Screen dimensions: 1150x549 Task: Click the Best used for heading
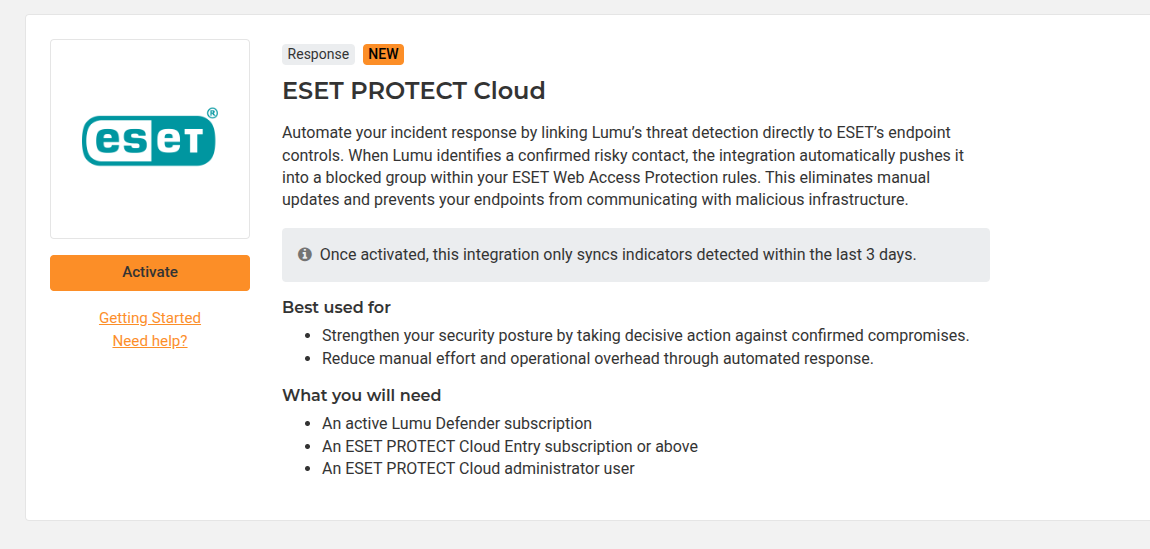337,307
